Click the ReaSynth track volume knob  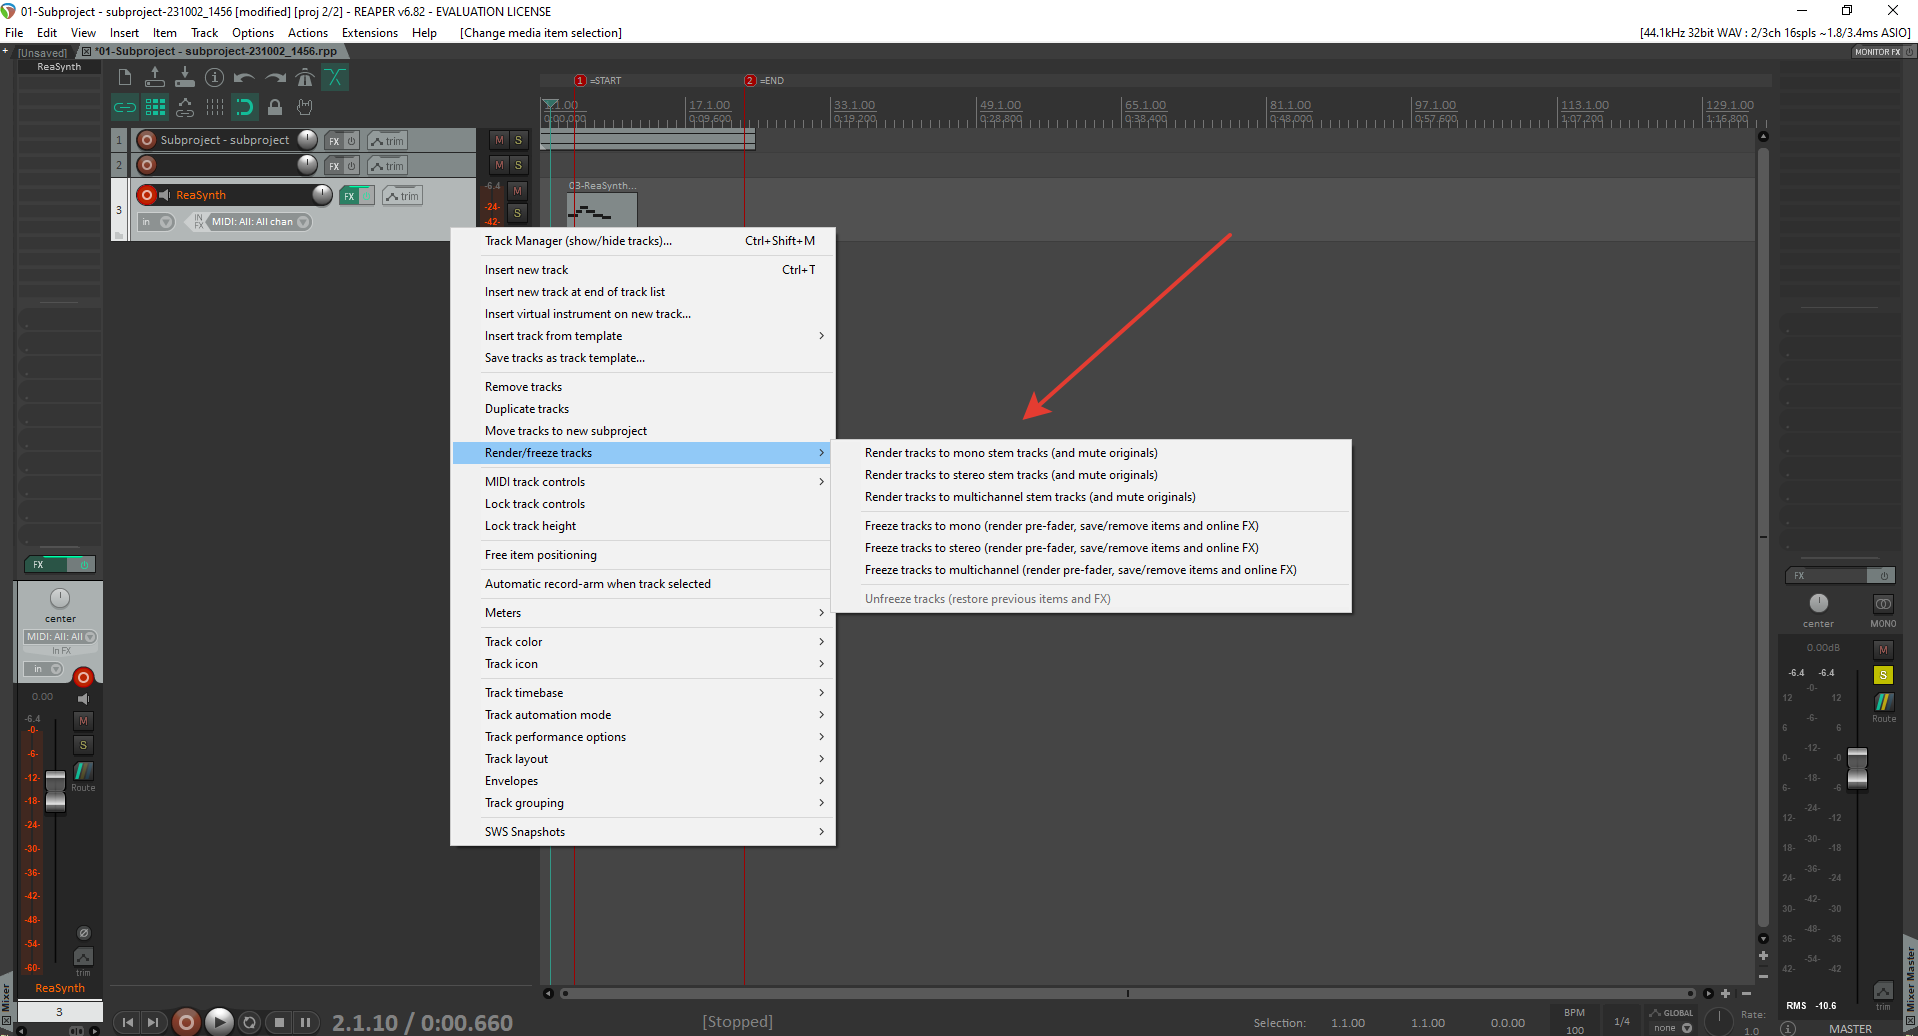click(x=322, y=194)
